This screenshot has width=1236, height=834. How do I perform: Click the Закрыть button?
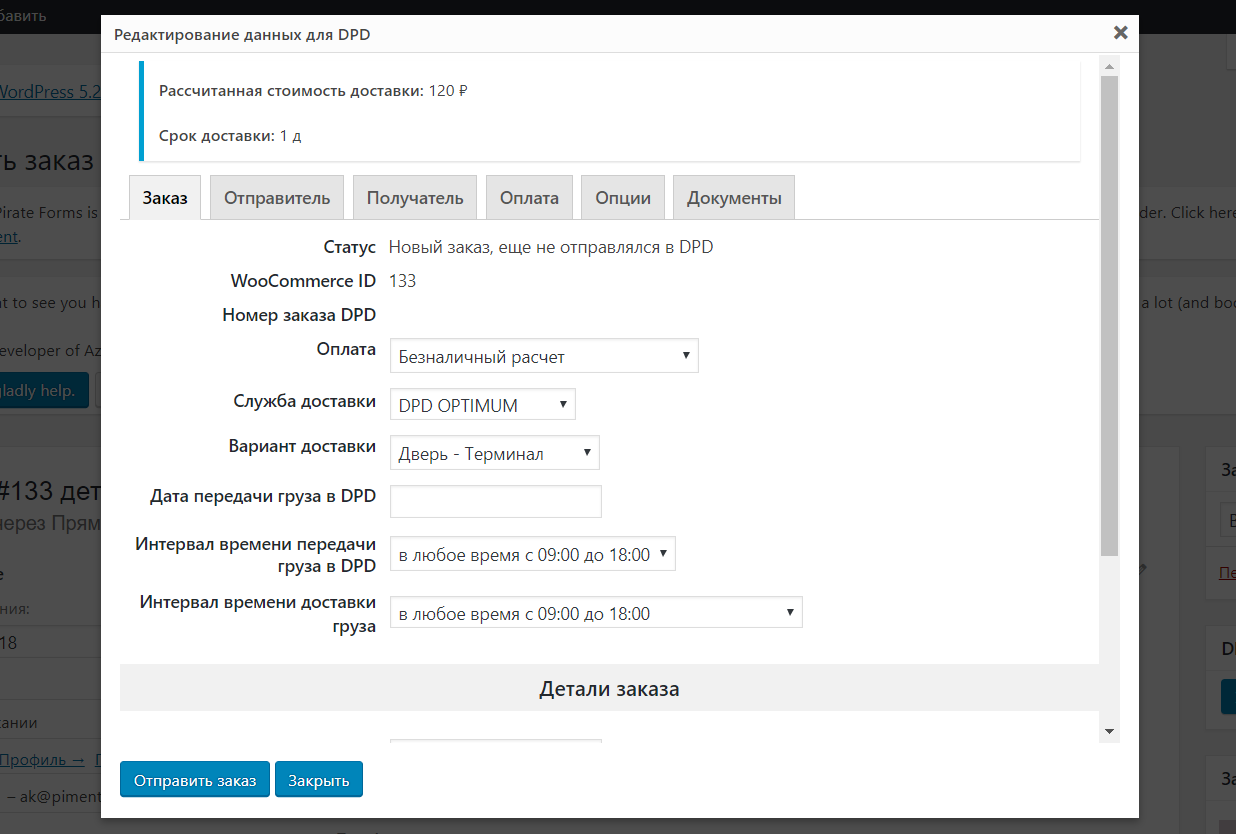319,780
